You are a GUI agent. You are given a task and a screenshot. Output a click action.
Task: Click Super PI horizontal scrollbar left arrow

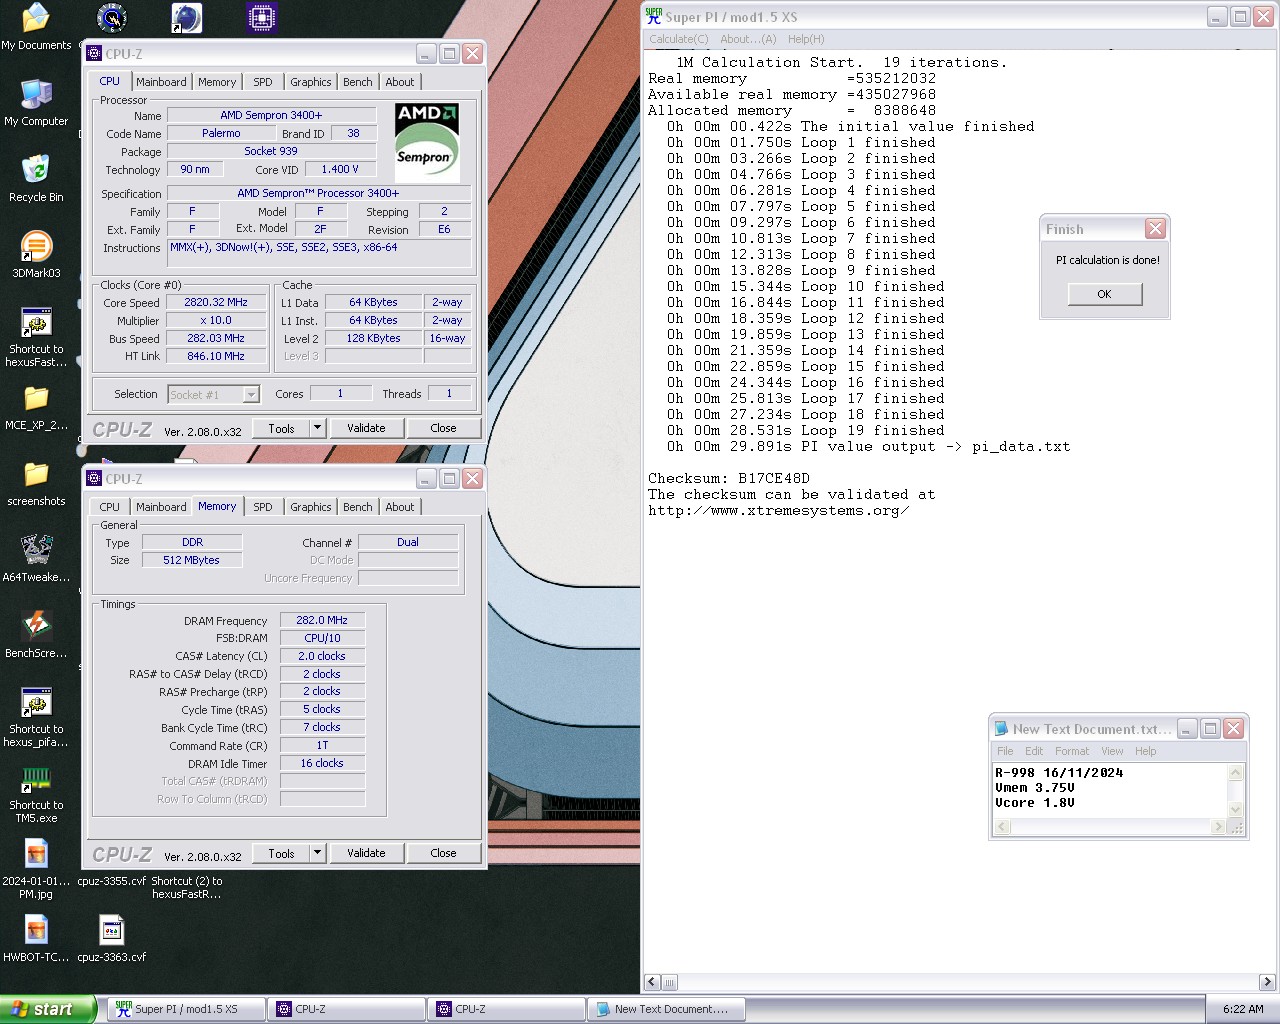652,982
